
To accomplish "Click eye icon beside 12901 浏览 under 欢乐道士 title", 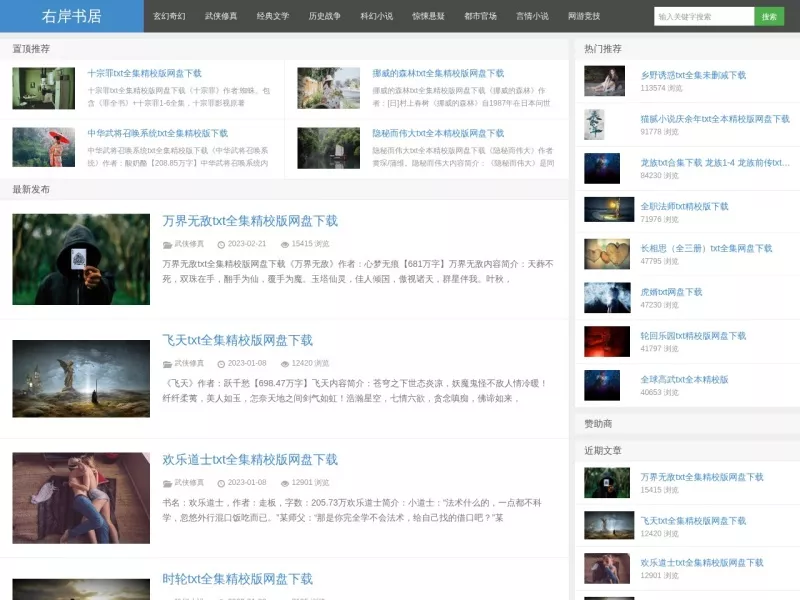I will click(x=285, y=483).
